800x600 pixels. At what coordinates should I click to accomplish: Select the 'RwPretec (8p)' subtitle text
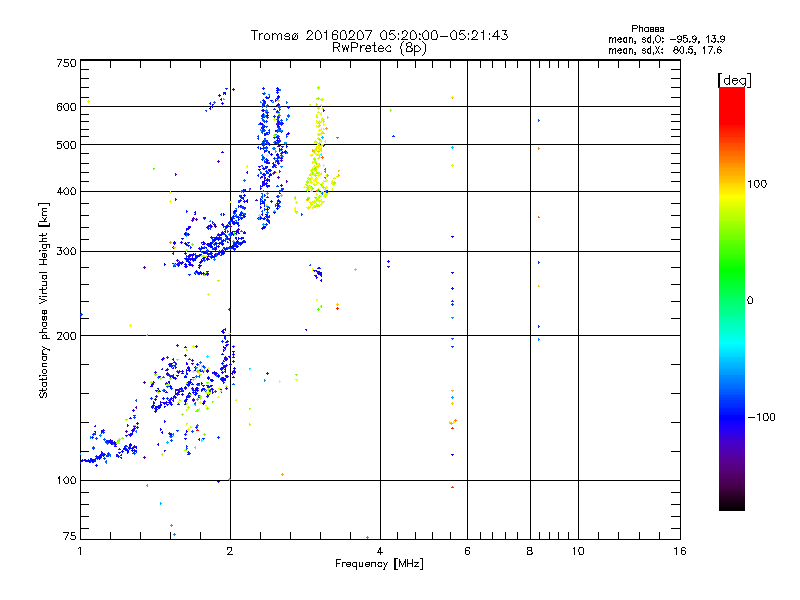coord(379,48)
